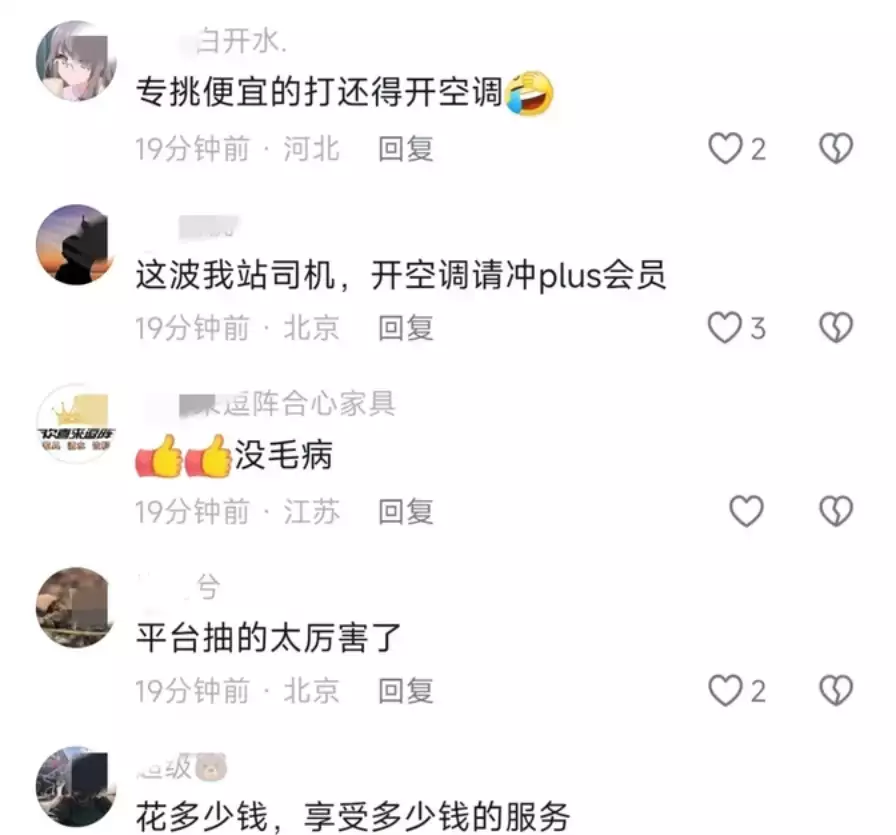Reply to the plus会员 comment
Screen dimensions: 896x835
coord(406,328)
